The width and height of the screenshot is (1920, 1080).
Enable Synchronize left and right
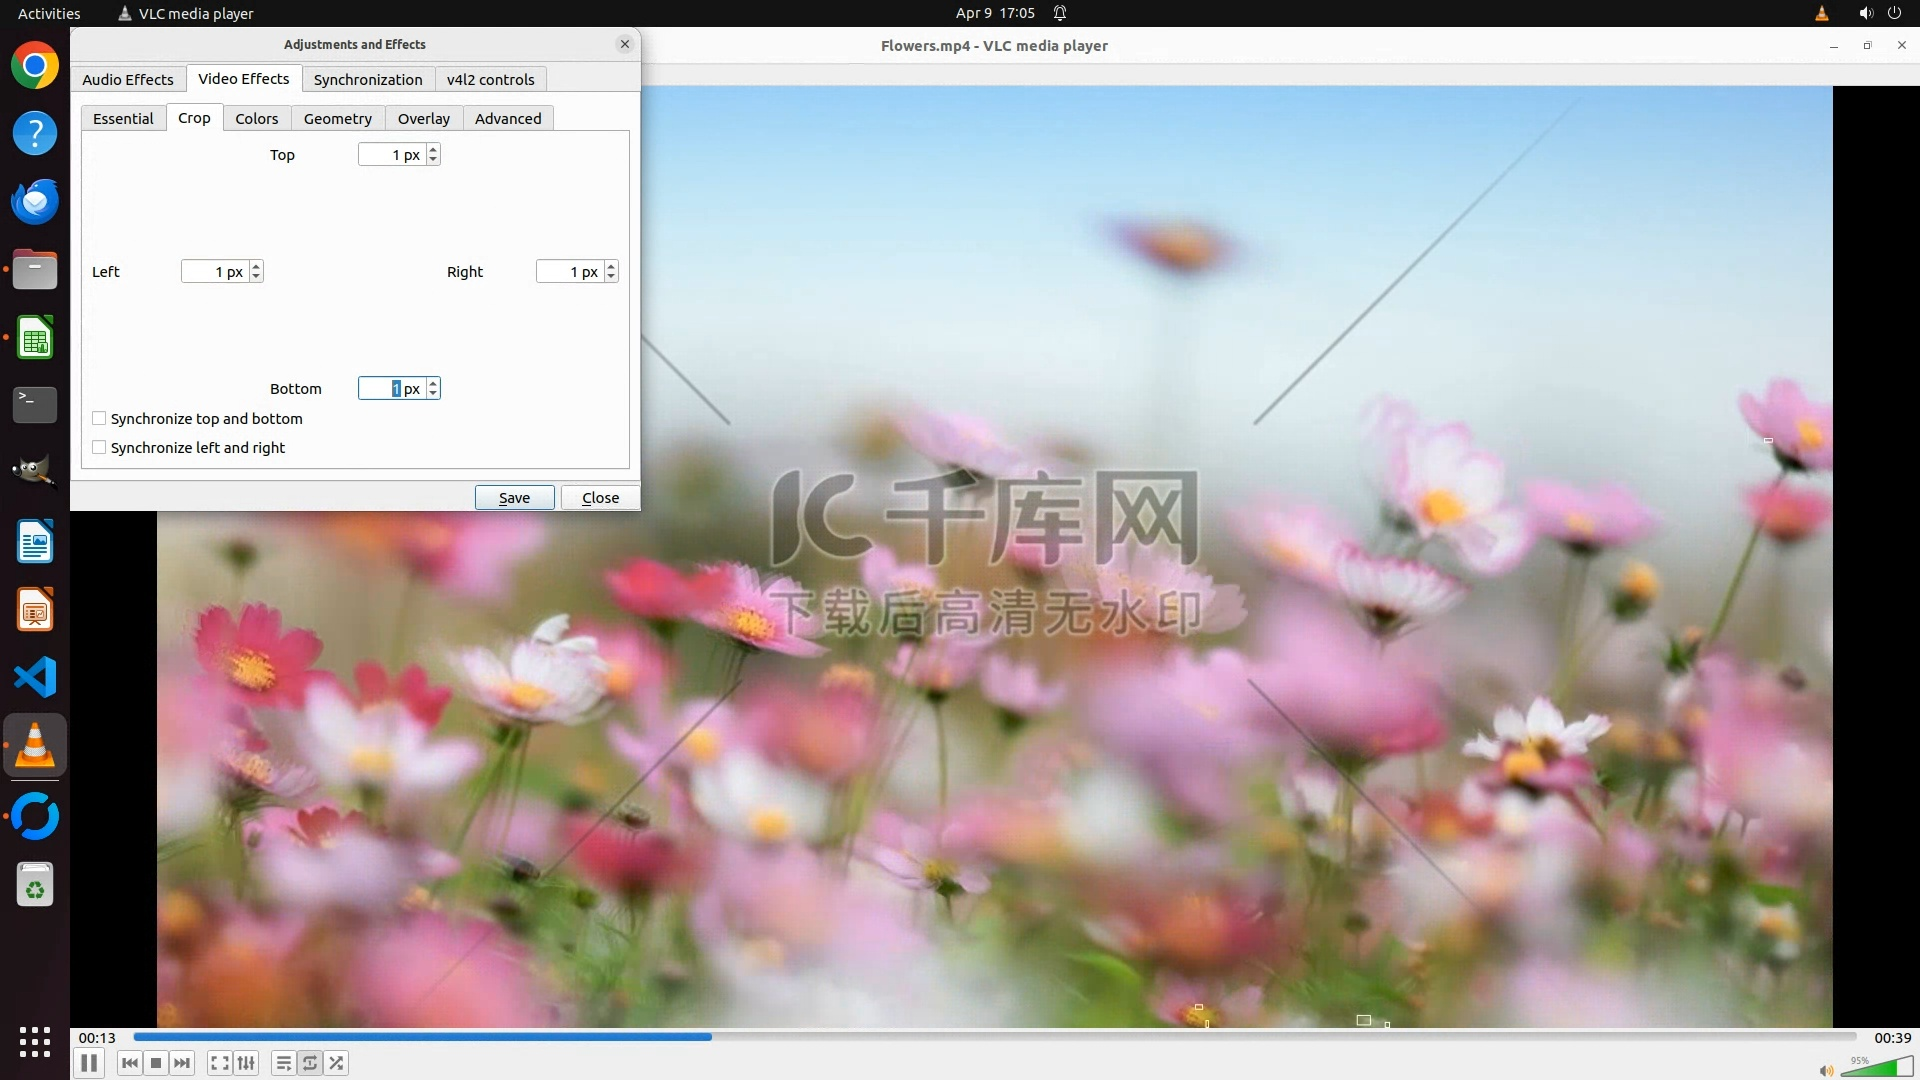(99, 447)
